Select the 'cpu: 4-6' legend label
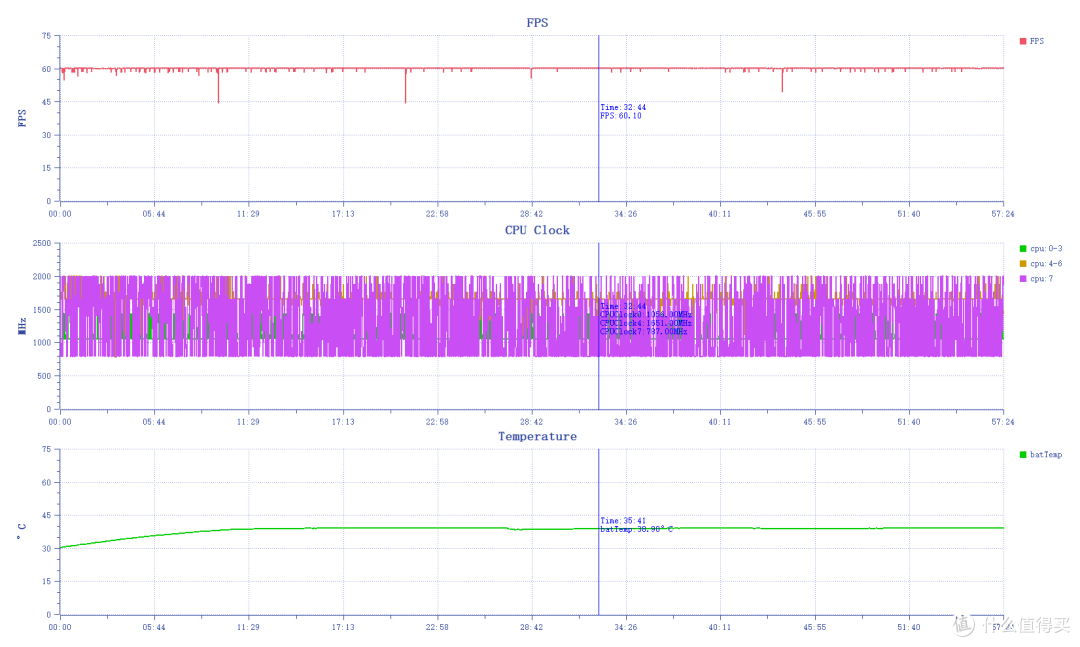Screen dimensions: 1080x647 tap(1046, 264)
